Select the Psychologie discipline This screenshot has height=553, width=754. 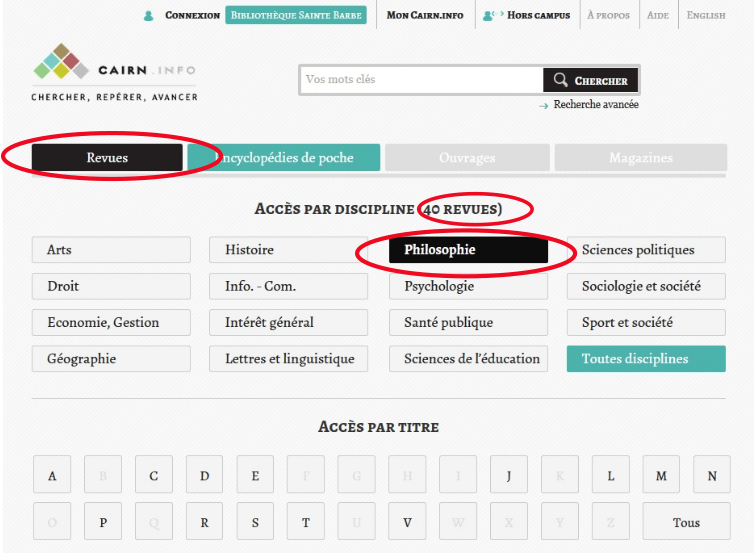(468, 286)
